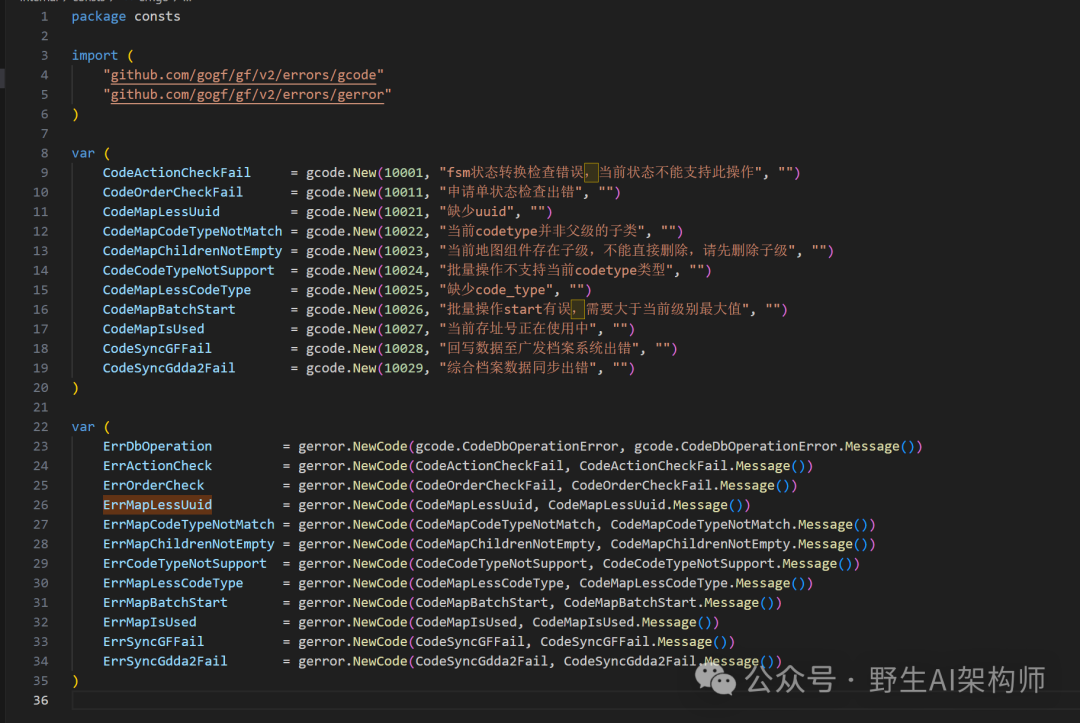Select the highlighted ErrMapLessUuid identifier
The image size is (1080, 723).
(157, 505)
